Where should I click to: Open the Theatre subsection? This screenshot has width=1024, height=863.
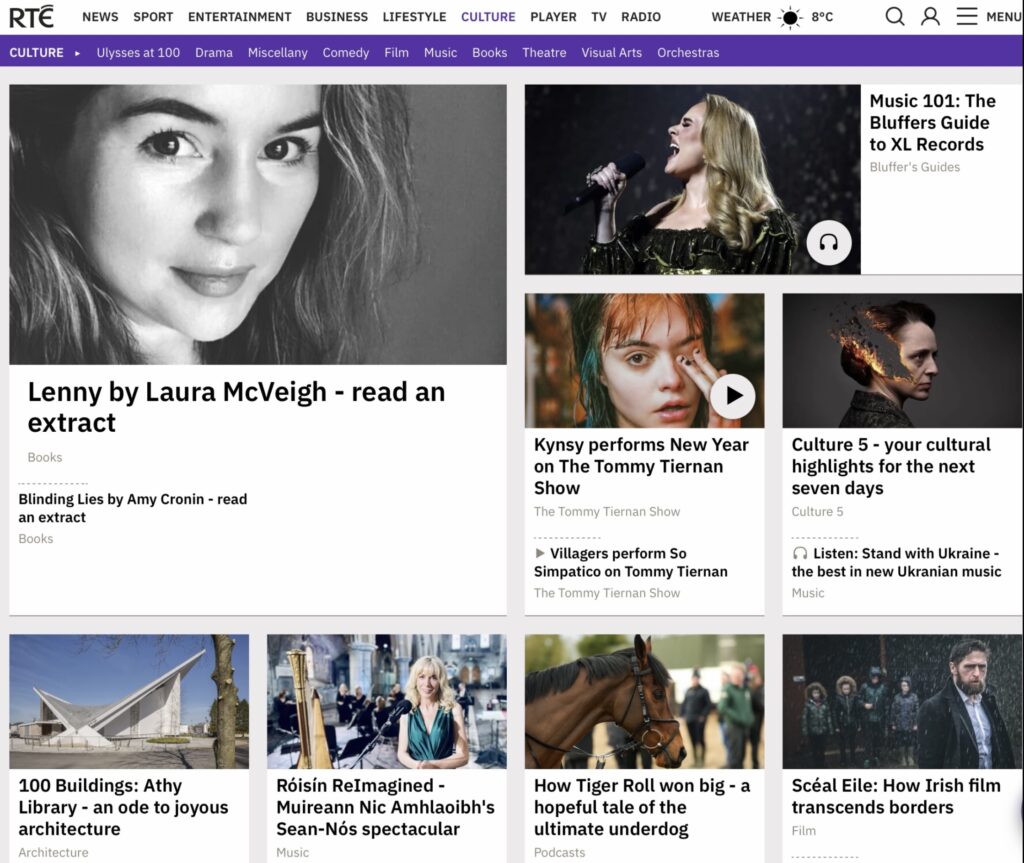click(x=544, y=53)
